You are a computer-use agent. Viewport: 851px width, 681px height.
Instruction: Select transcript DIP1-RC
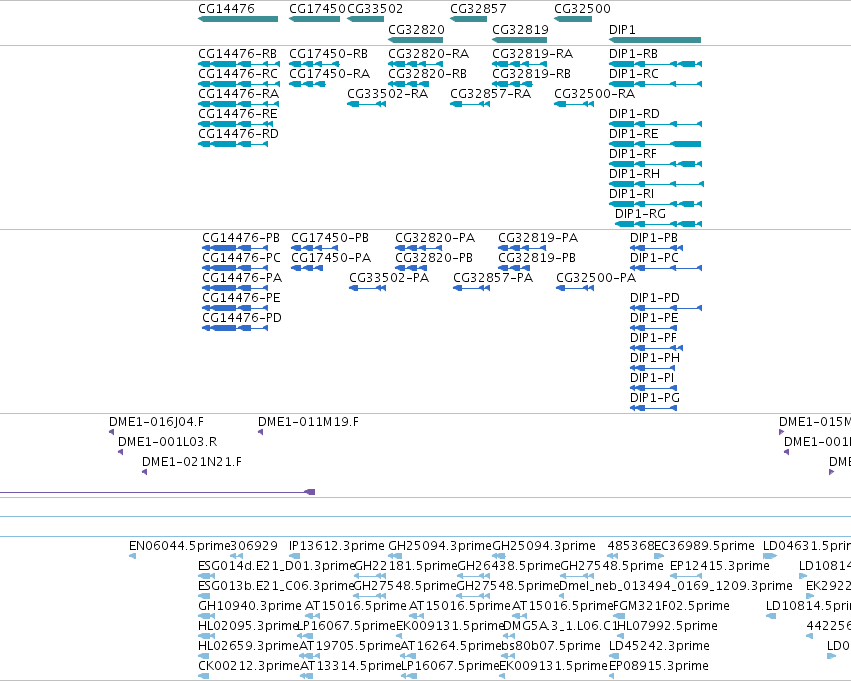tap(655, 84)
